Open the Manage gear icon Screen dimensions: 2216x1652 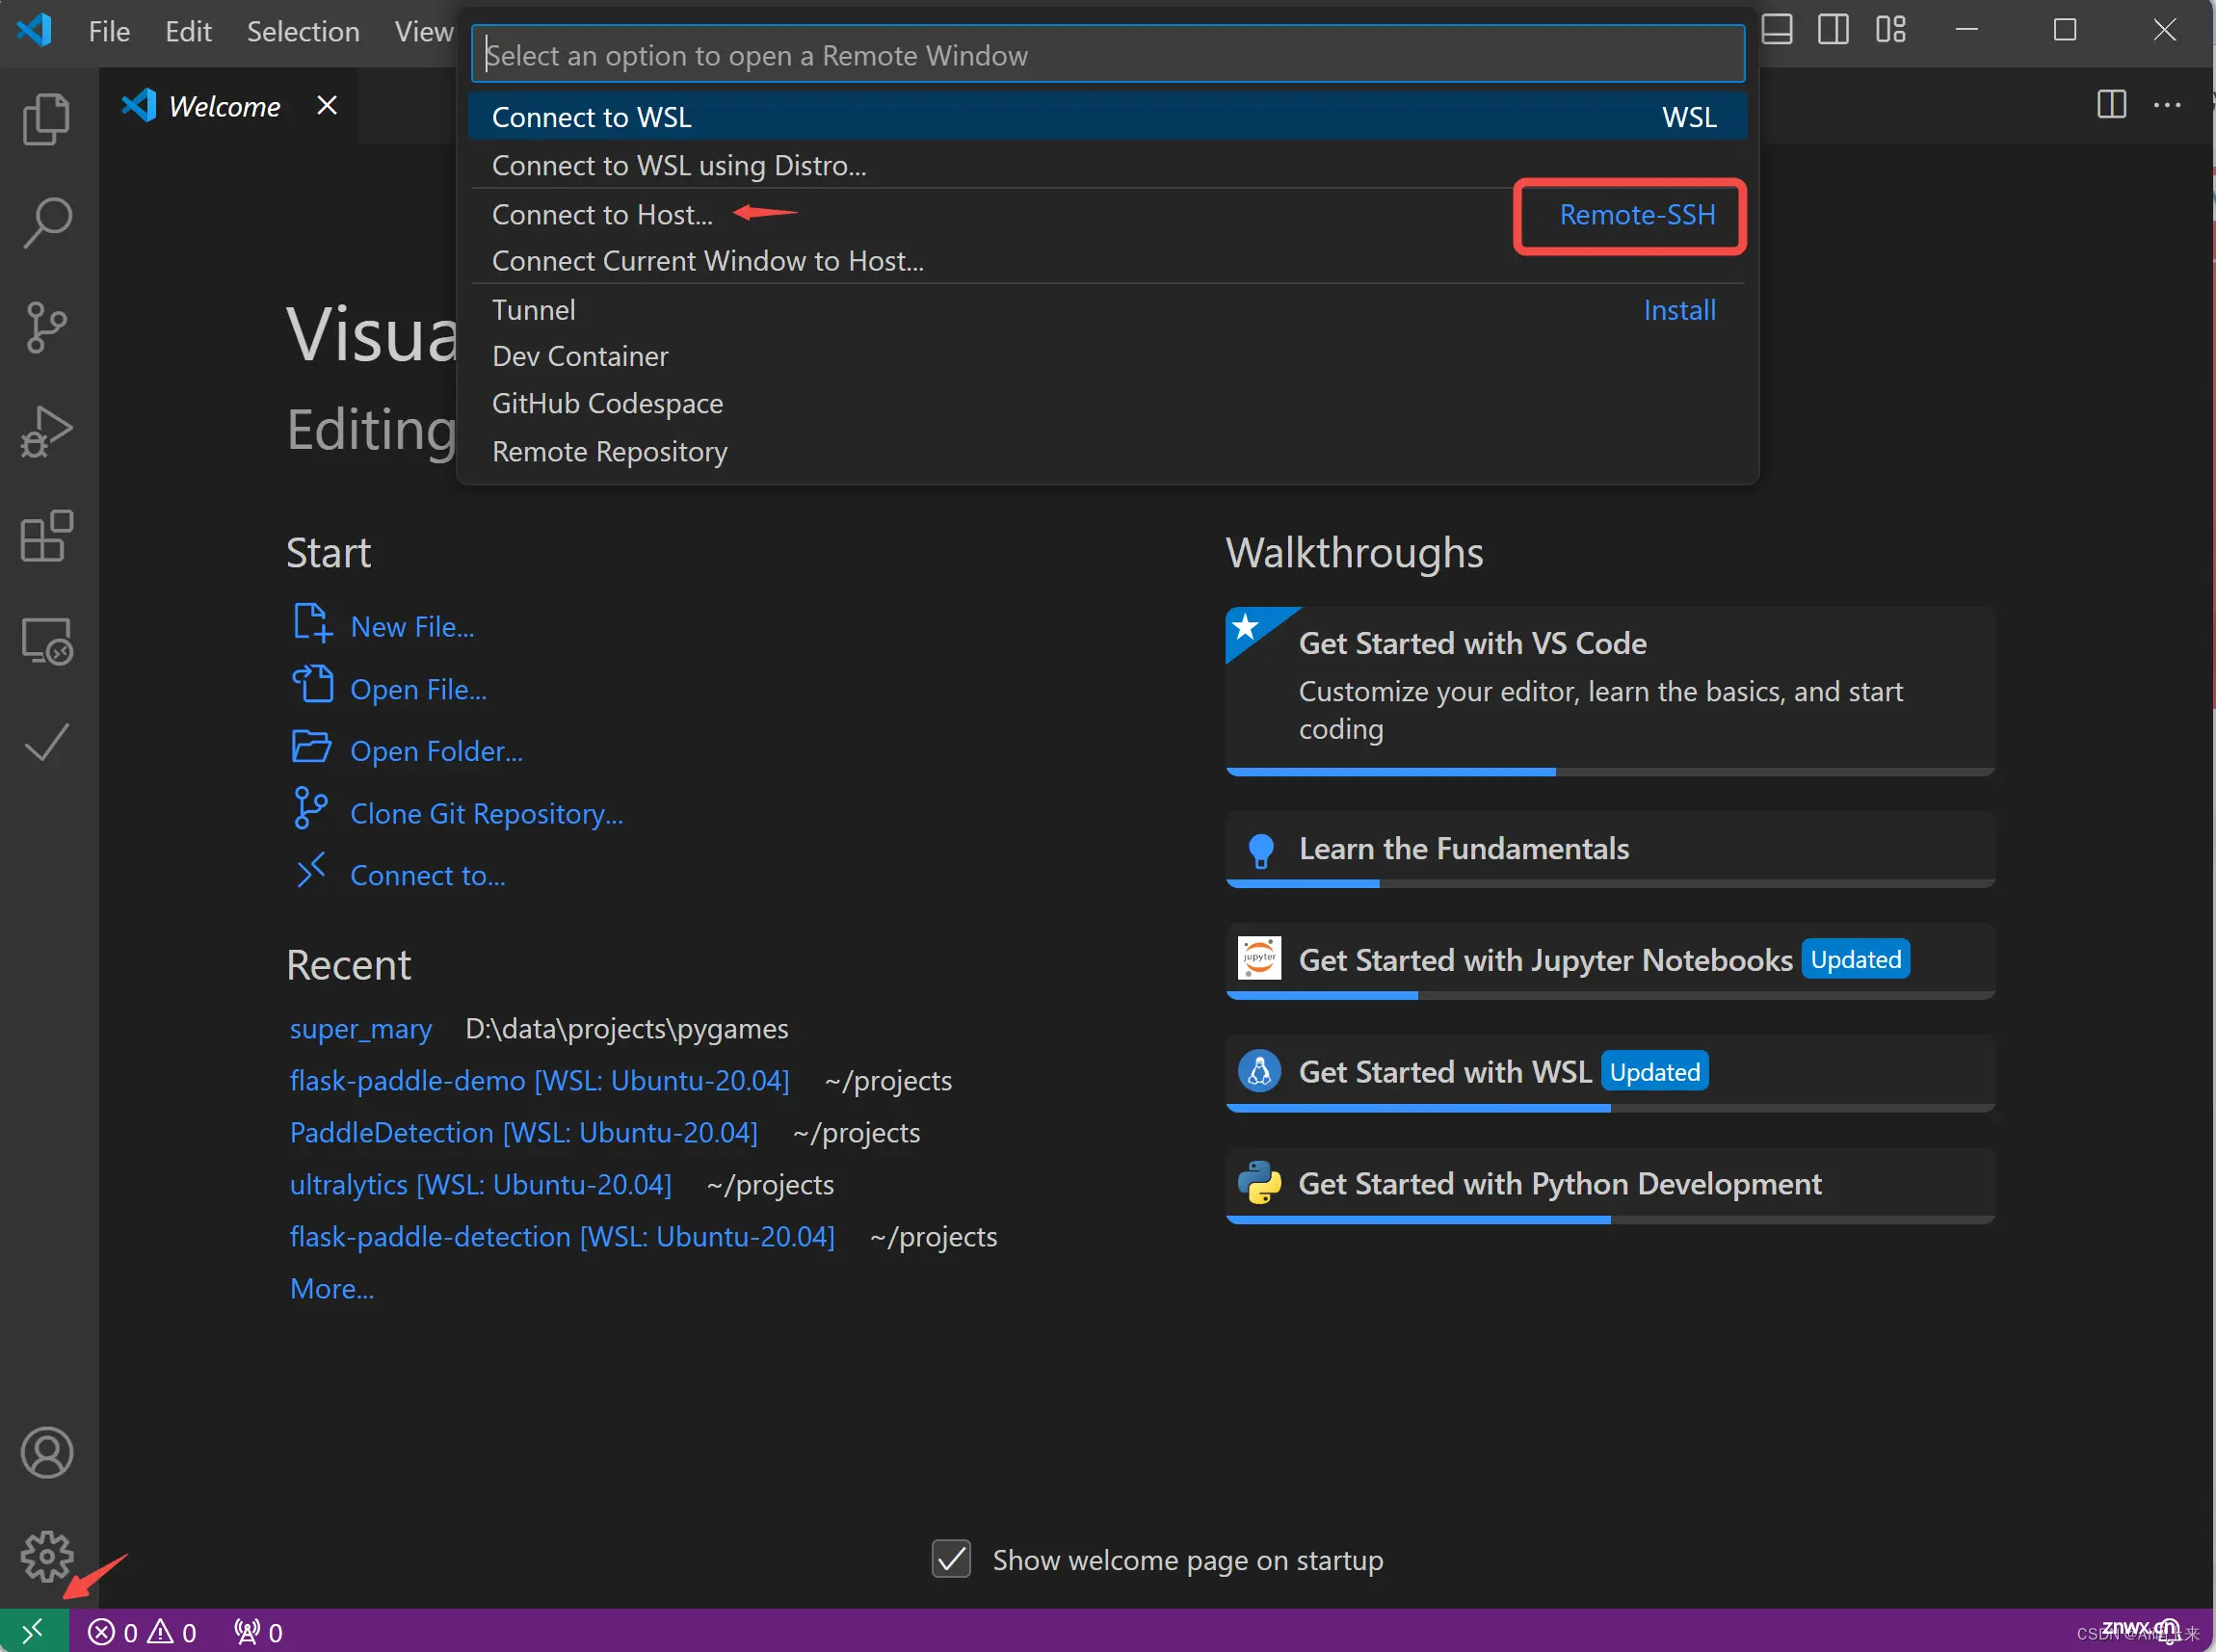(x=47, y=1556)
